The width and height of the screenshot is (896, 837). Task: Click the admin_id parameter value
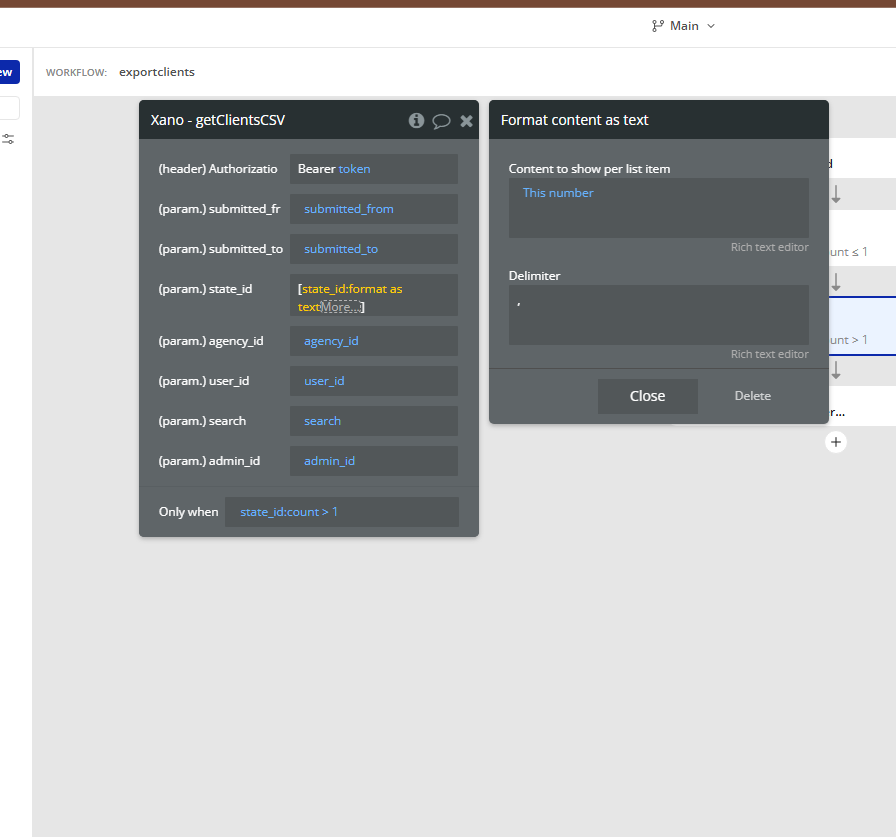374,461
